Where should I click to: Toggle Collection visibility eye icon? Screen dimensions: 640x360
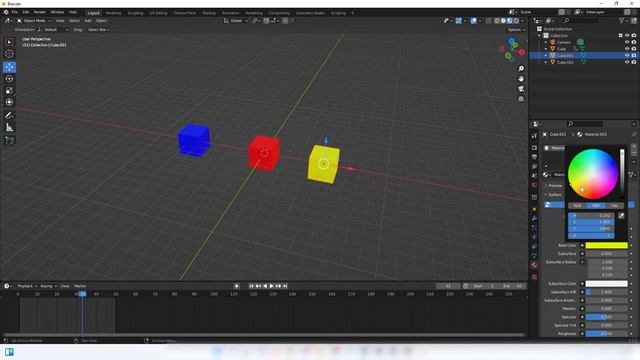(627, 36)
